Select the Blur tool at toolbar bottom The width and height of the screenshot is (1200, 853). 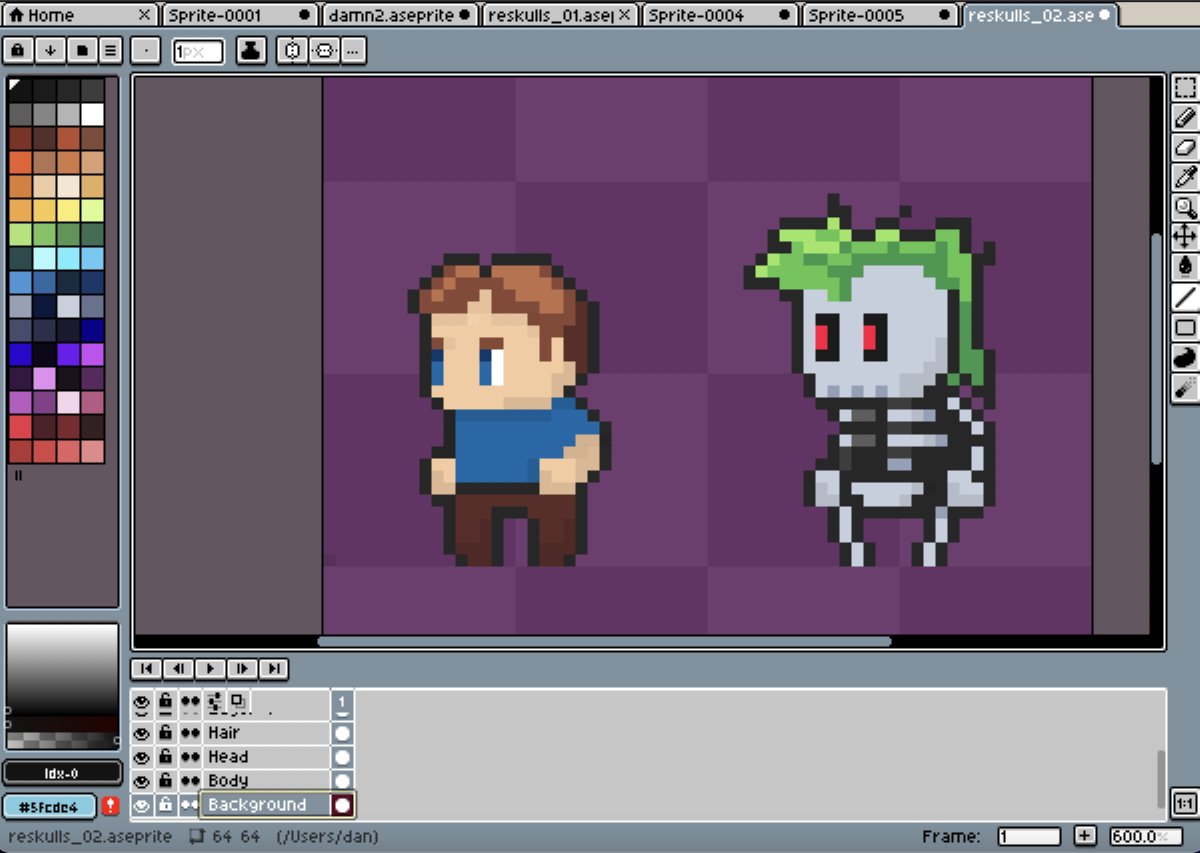tap(1185, 387)
